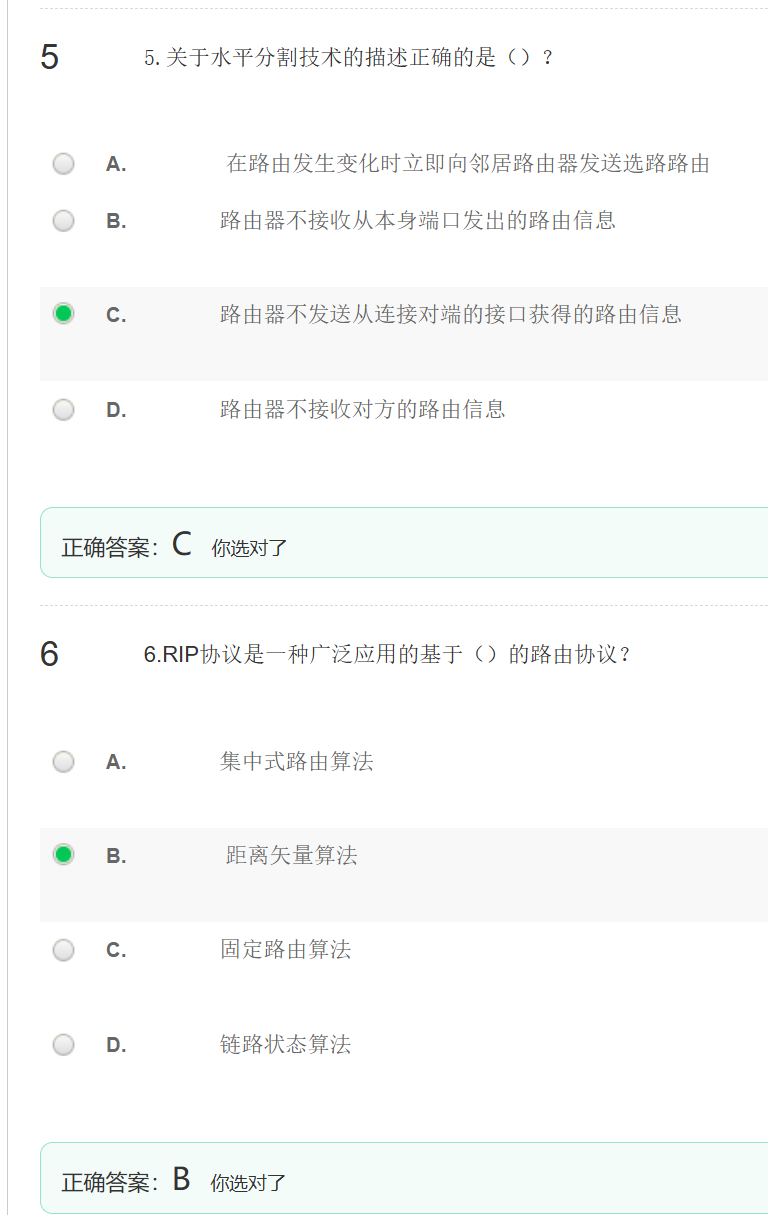Click option 路由器不接收从本身端口发出的路由信息

[x=418, y=220]
